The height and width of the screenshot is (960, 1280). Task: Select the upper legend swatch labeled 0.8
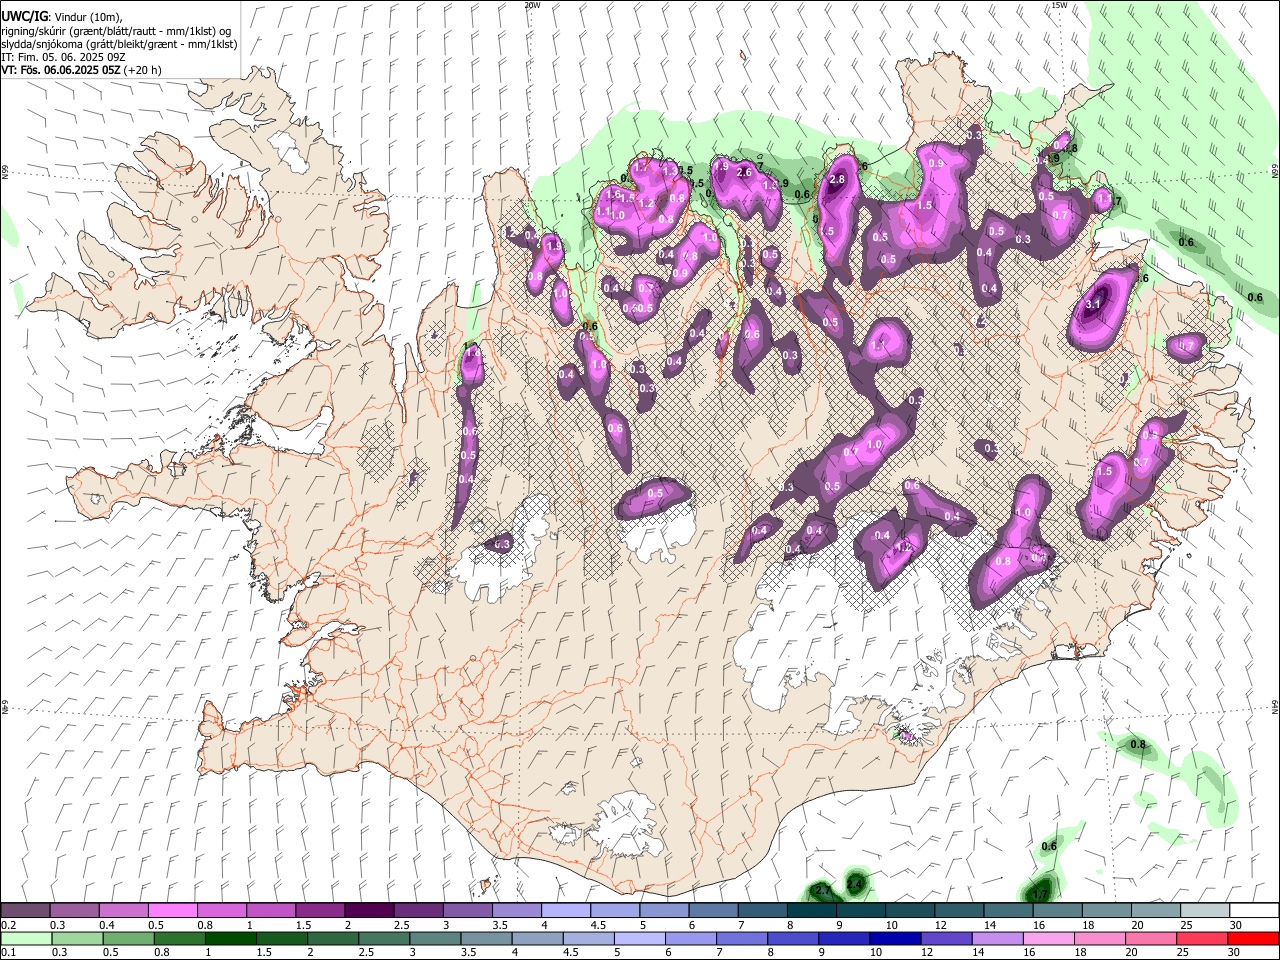coord(221,911)
